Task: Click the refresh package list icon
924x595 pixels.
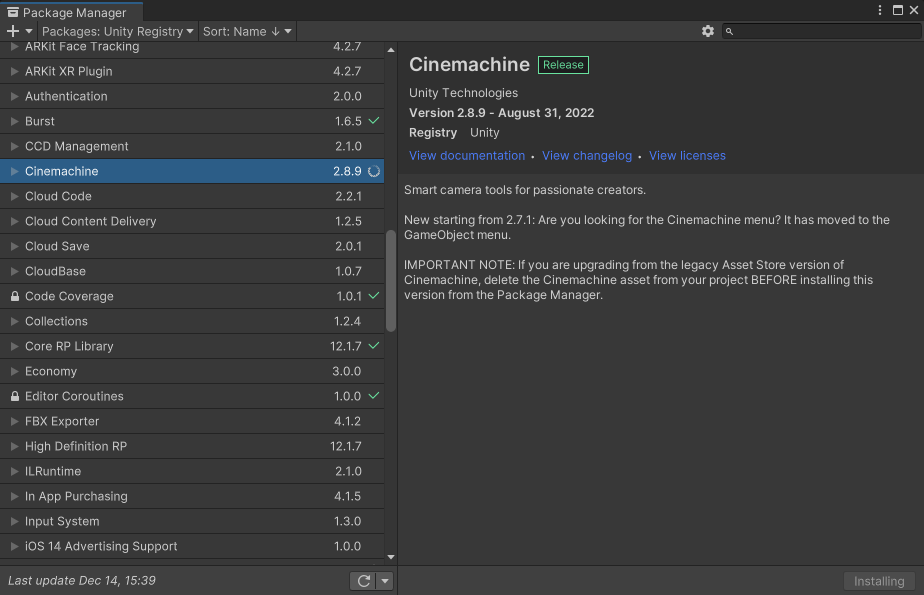Action: click(x=363, y=581)
